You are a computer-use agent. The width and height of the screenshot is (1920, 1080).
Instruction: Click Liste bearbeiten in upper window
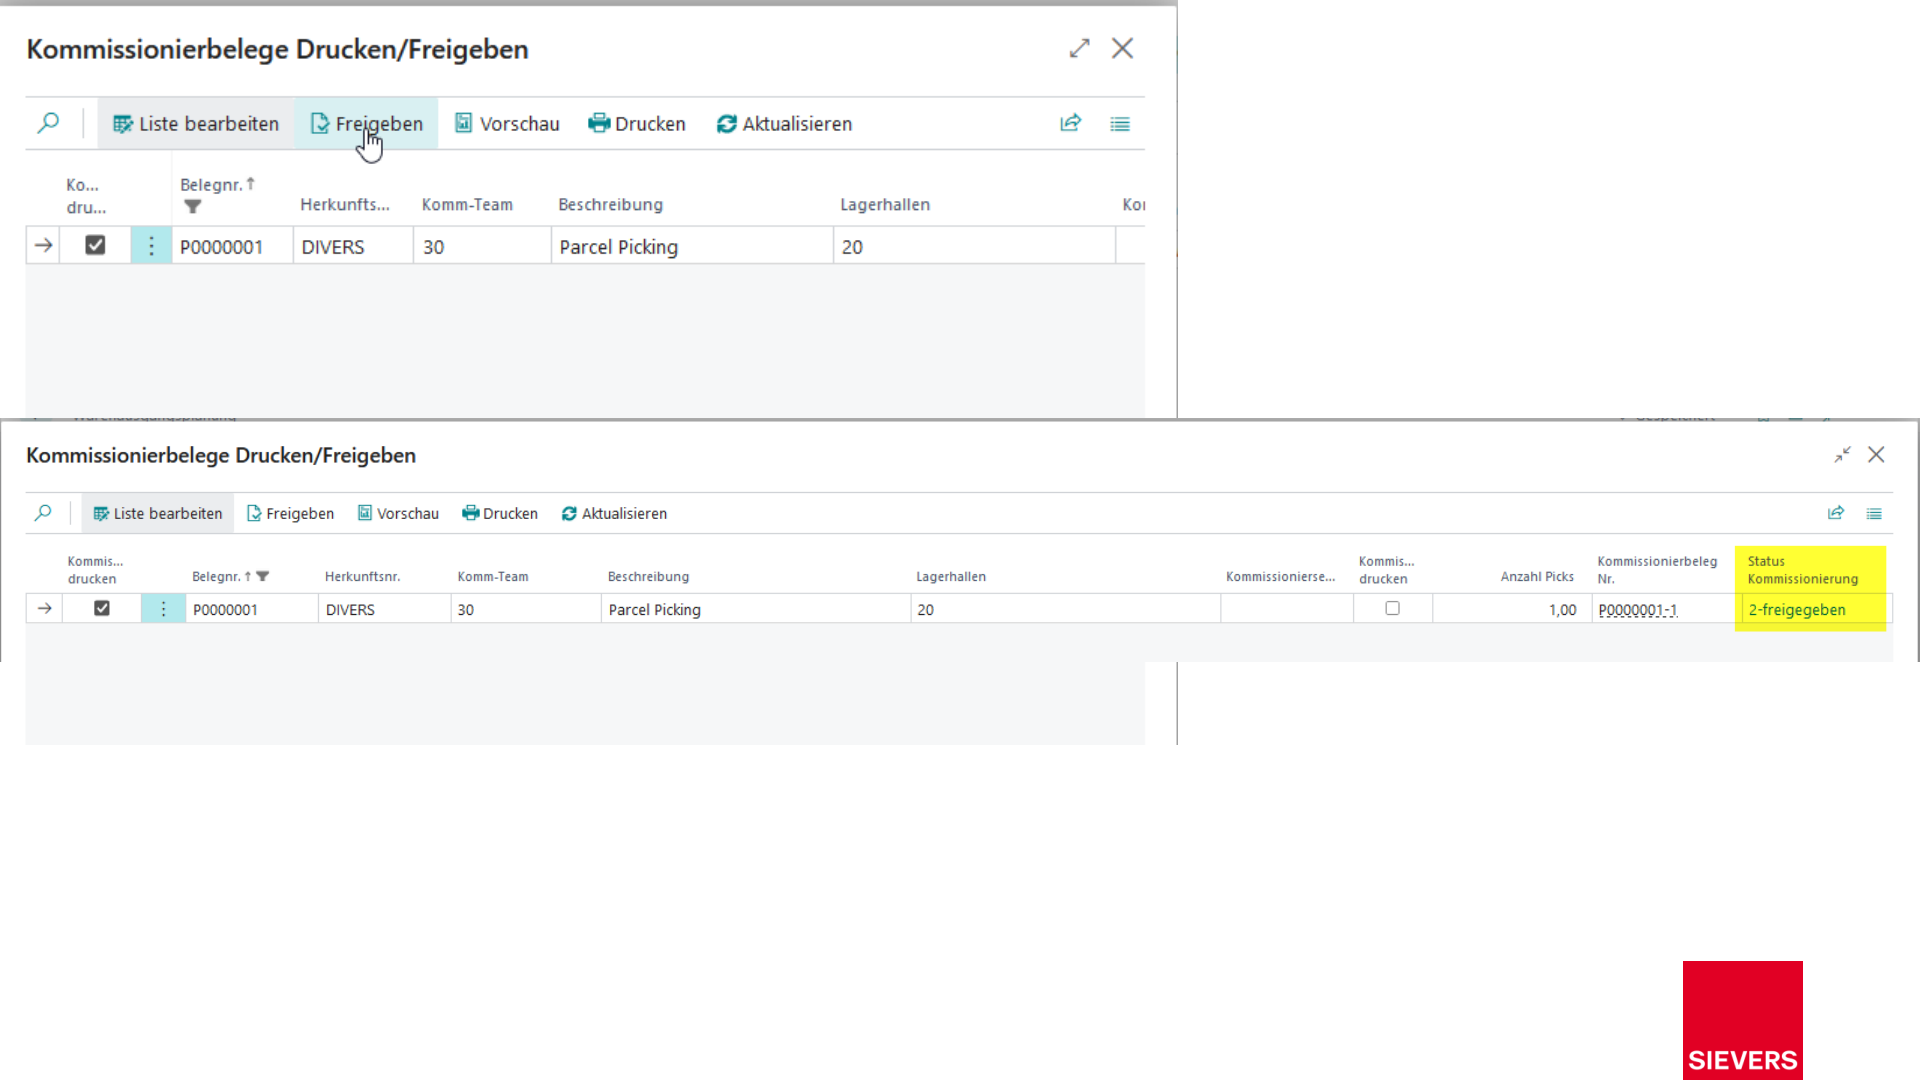click(196, 124)
